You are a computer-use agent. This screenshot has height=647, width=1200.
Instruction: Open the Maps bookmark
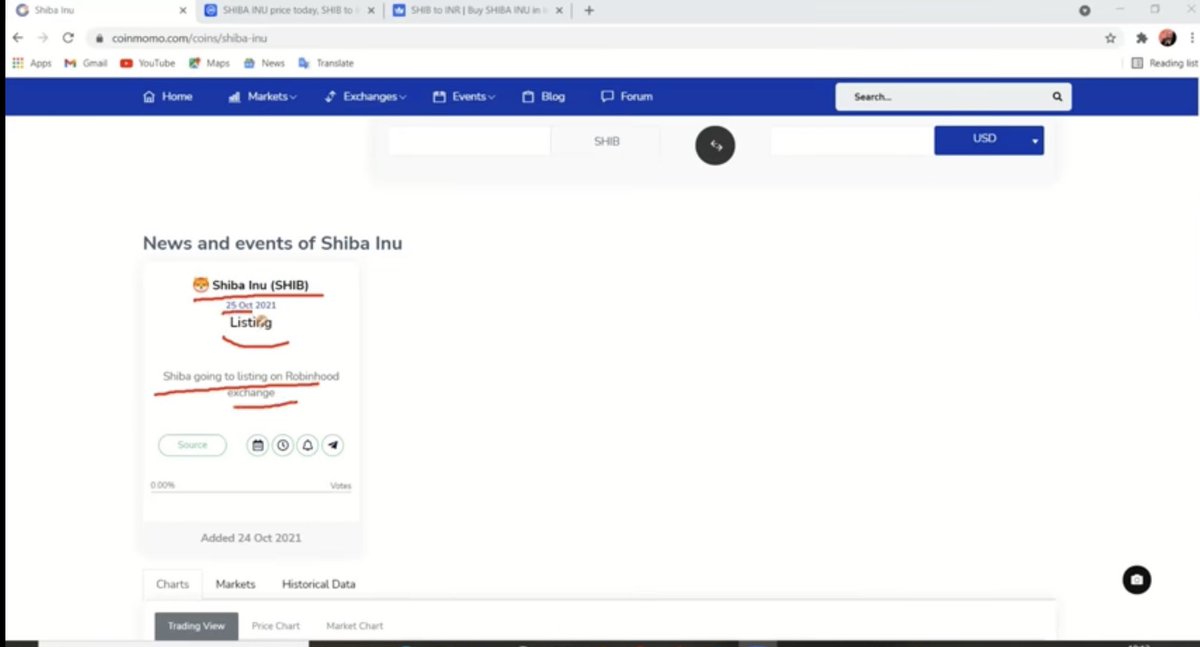click(x=209, y=63)
